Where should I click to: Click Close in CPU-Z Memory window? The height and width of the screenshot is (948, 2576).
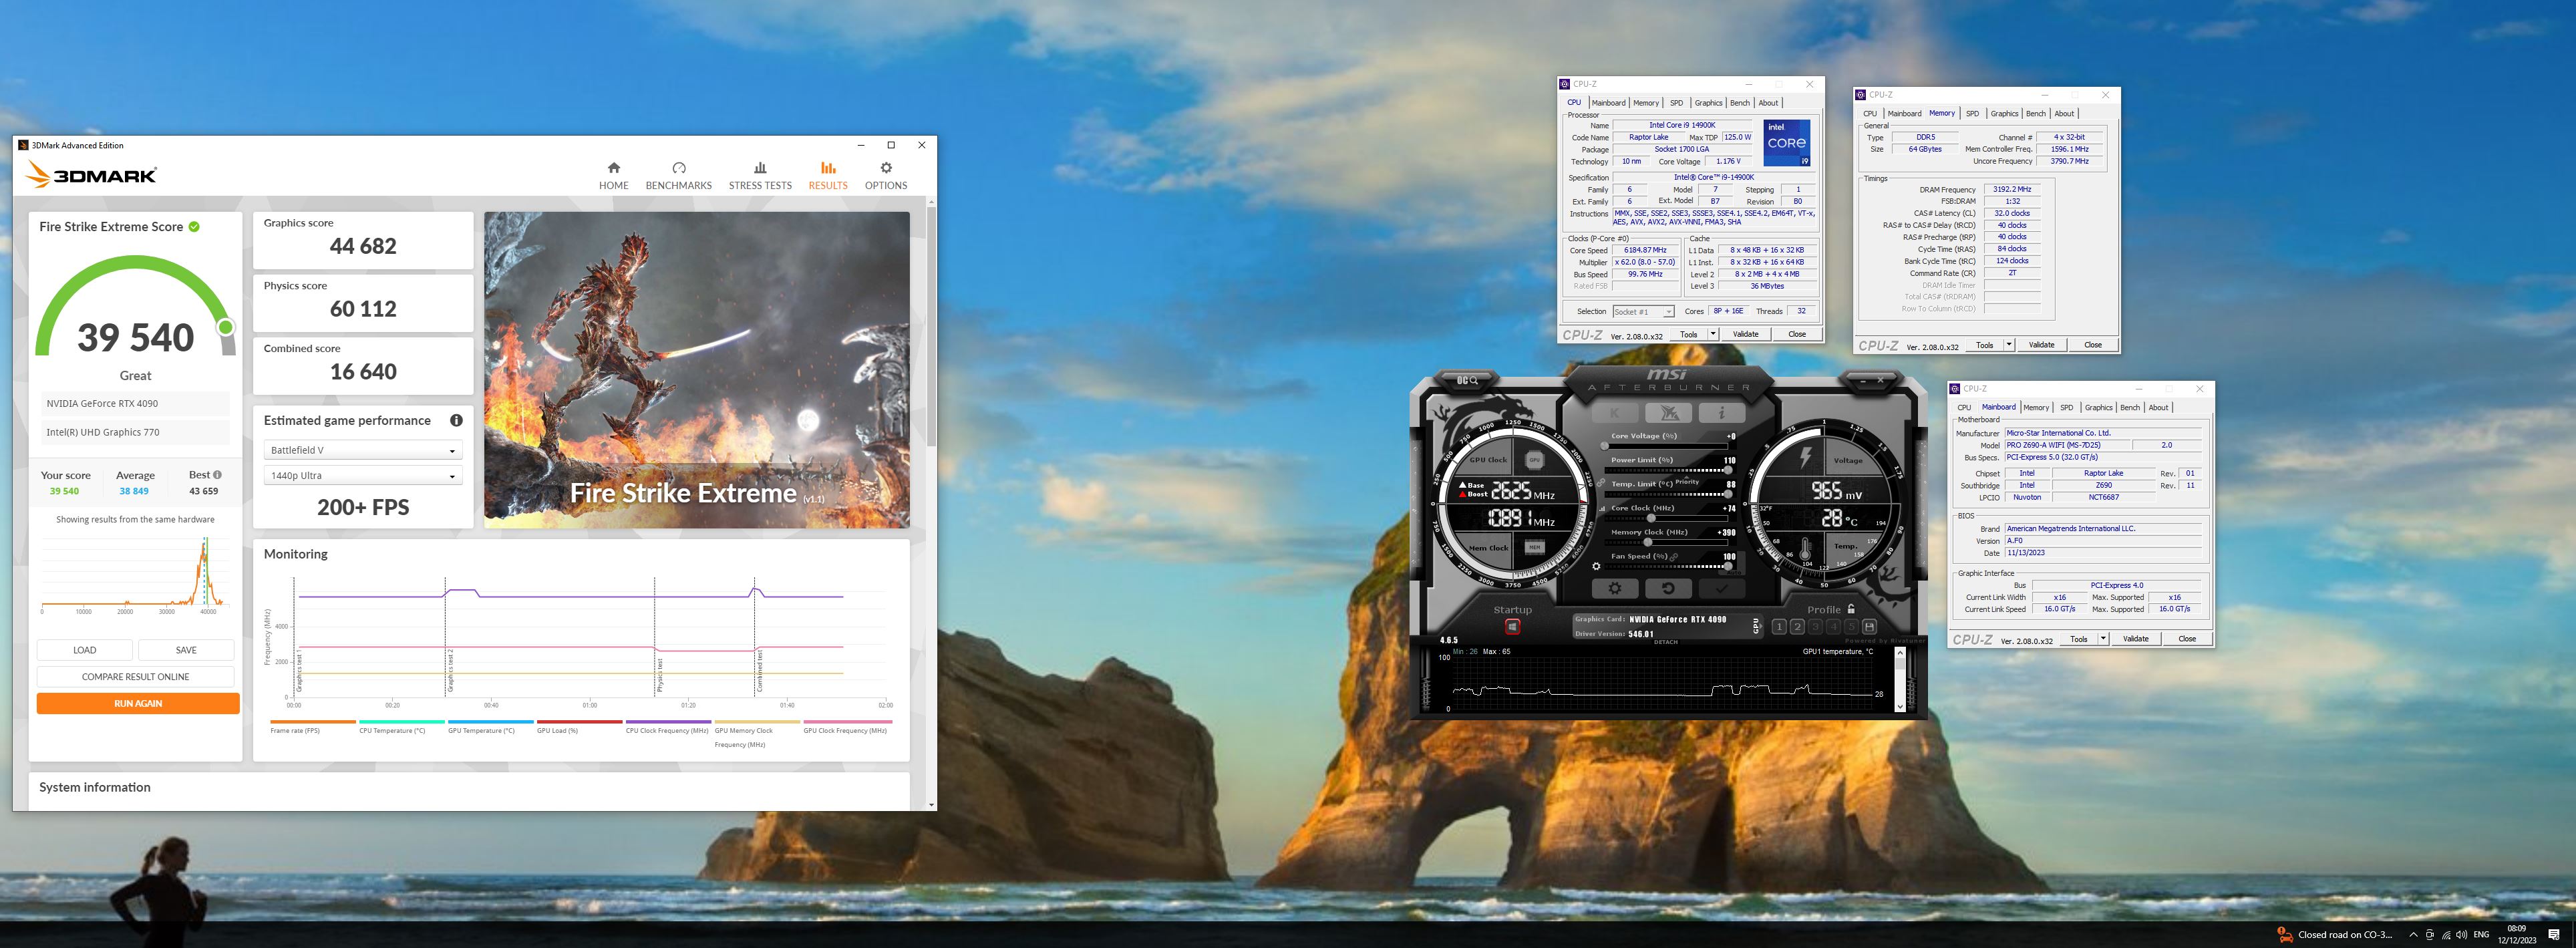2092,345
